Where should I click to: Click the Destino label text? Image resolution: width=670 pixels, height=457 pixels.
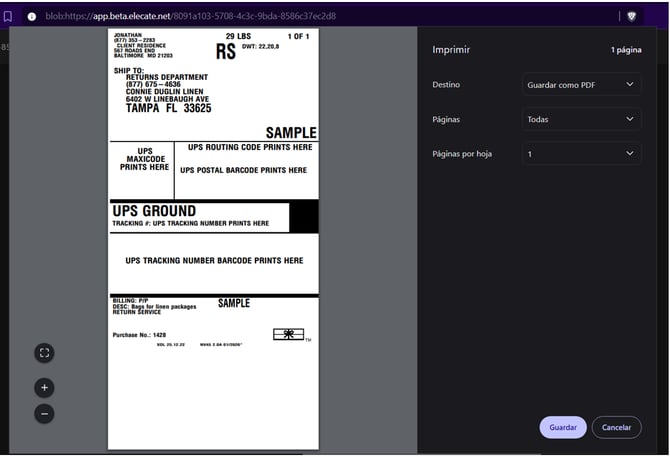pos(447,85)
